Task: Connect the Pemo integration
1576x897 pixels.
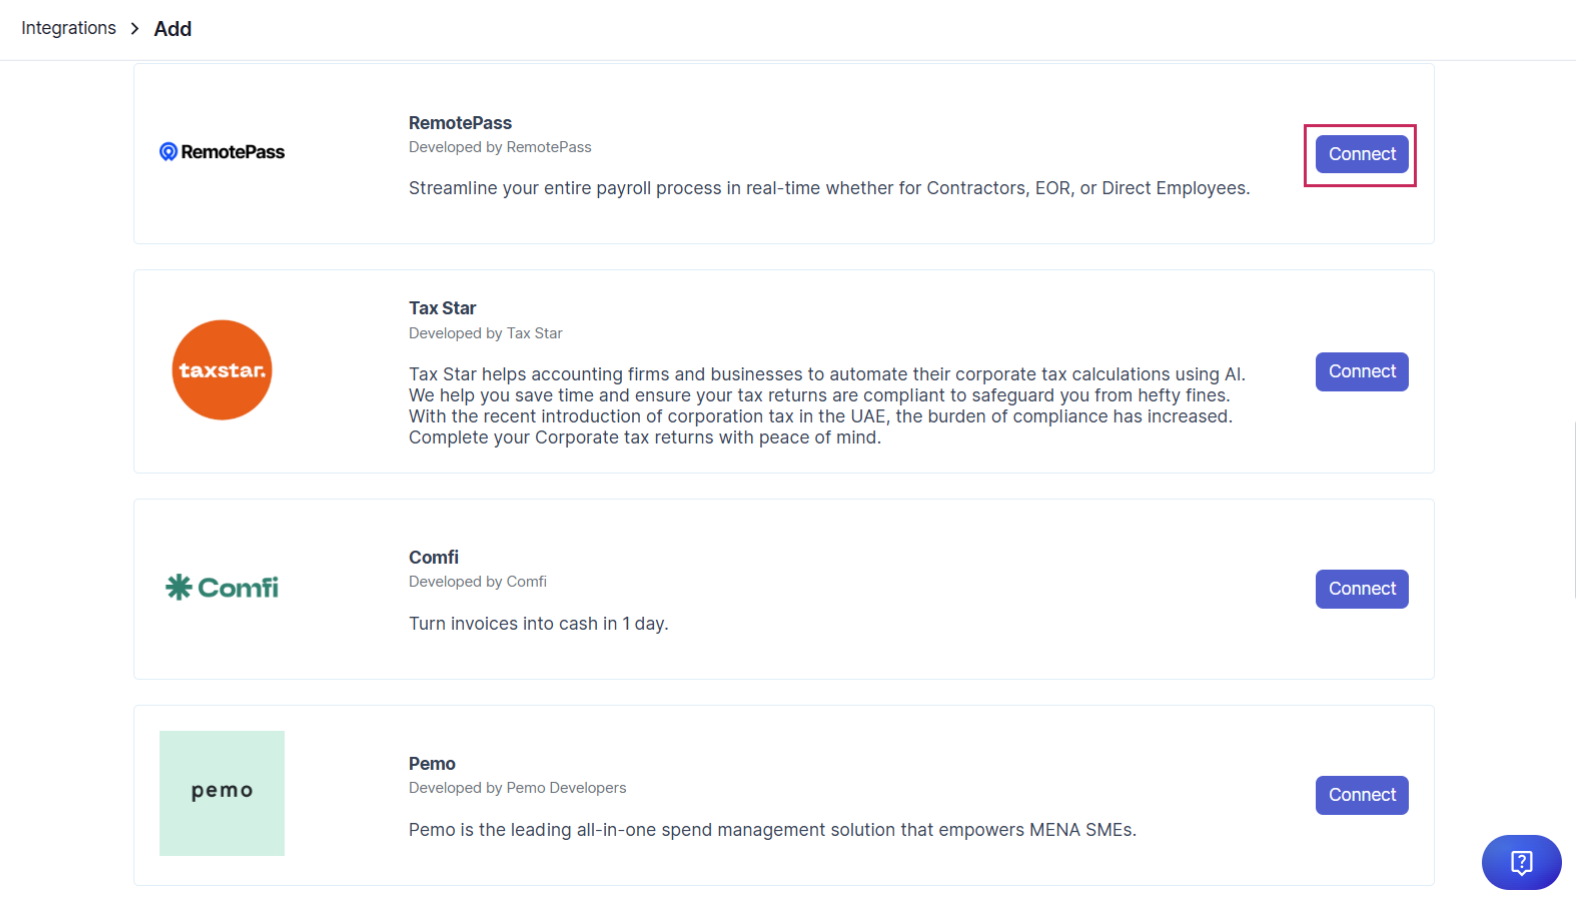Action: click(x=1361, y=795)
